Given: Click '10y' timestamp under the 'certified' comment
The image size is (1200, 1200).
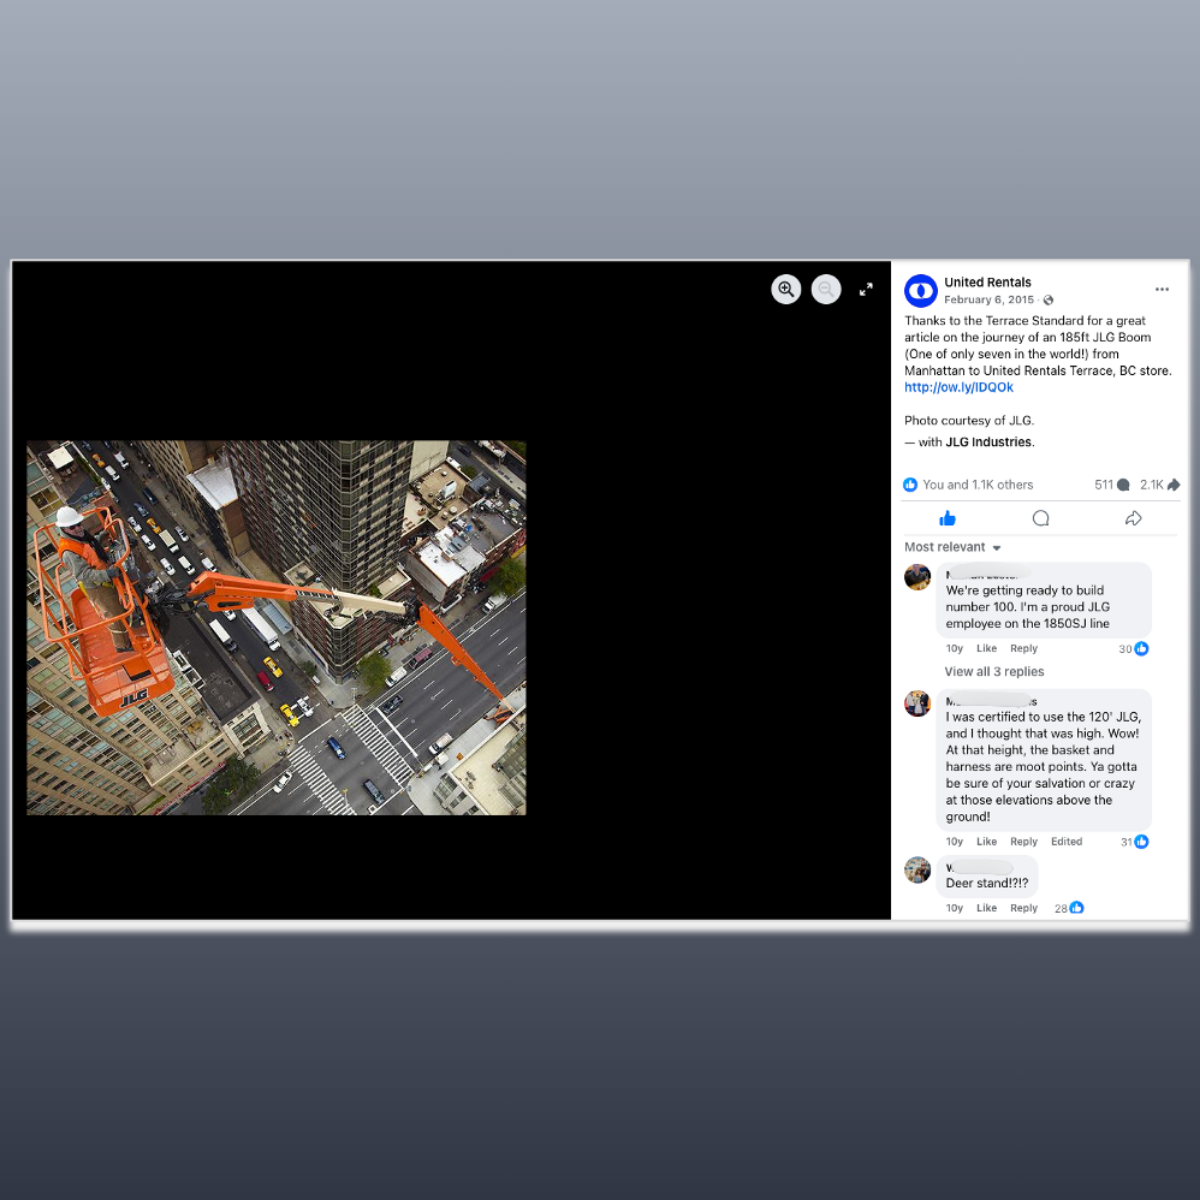Looking at the screenshot, I should [x=954, y=842].
